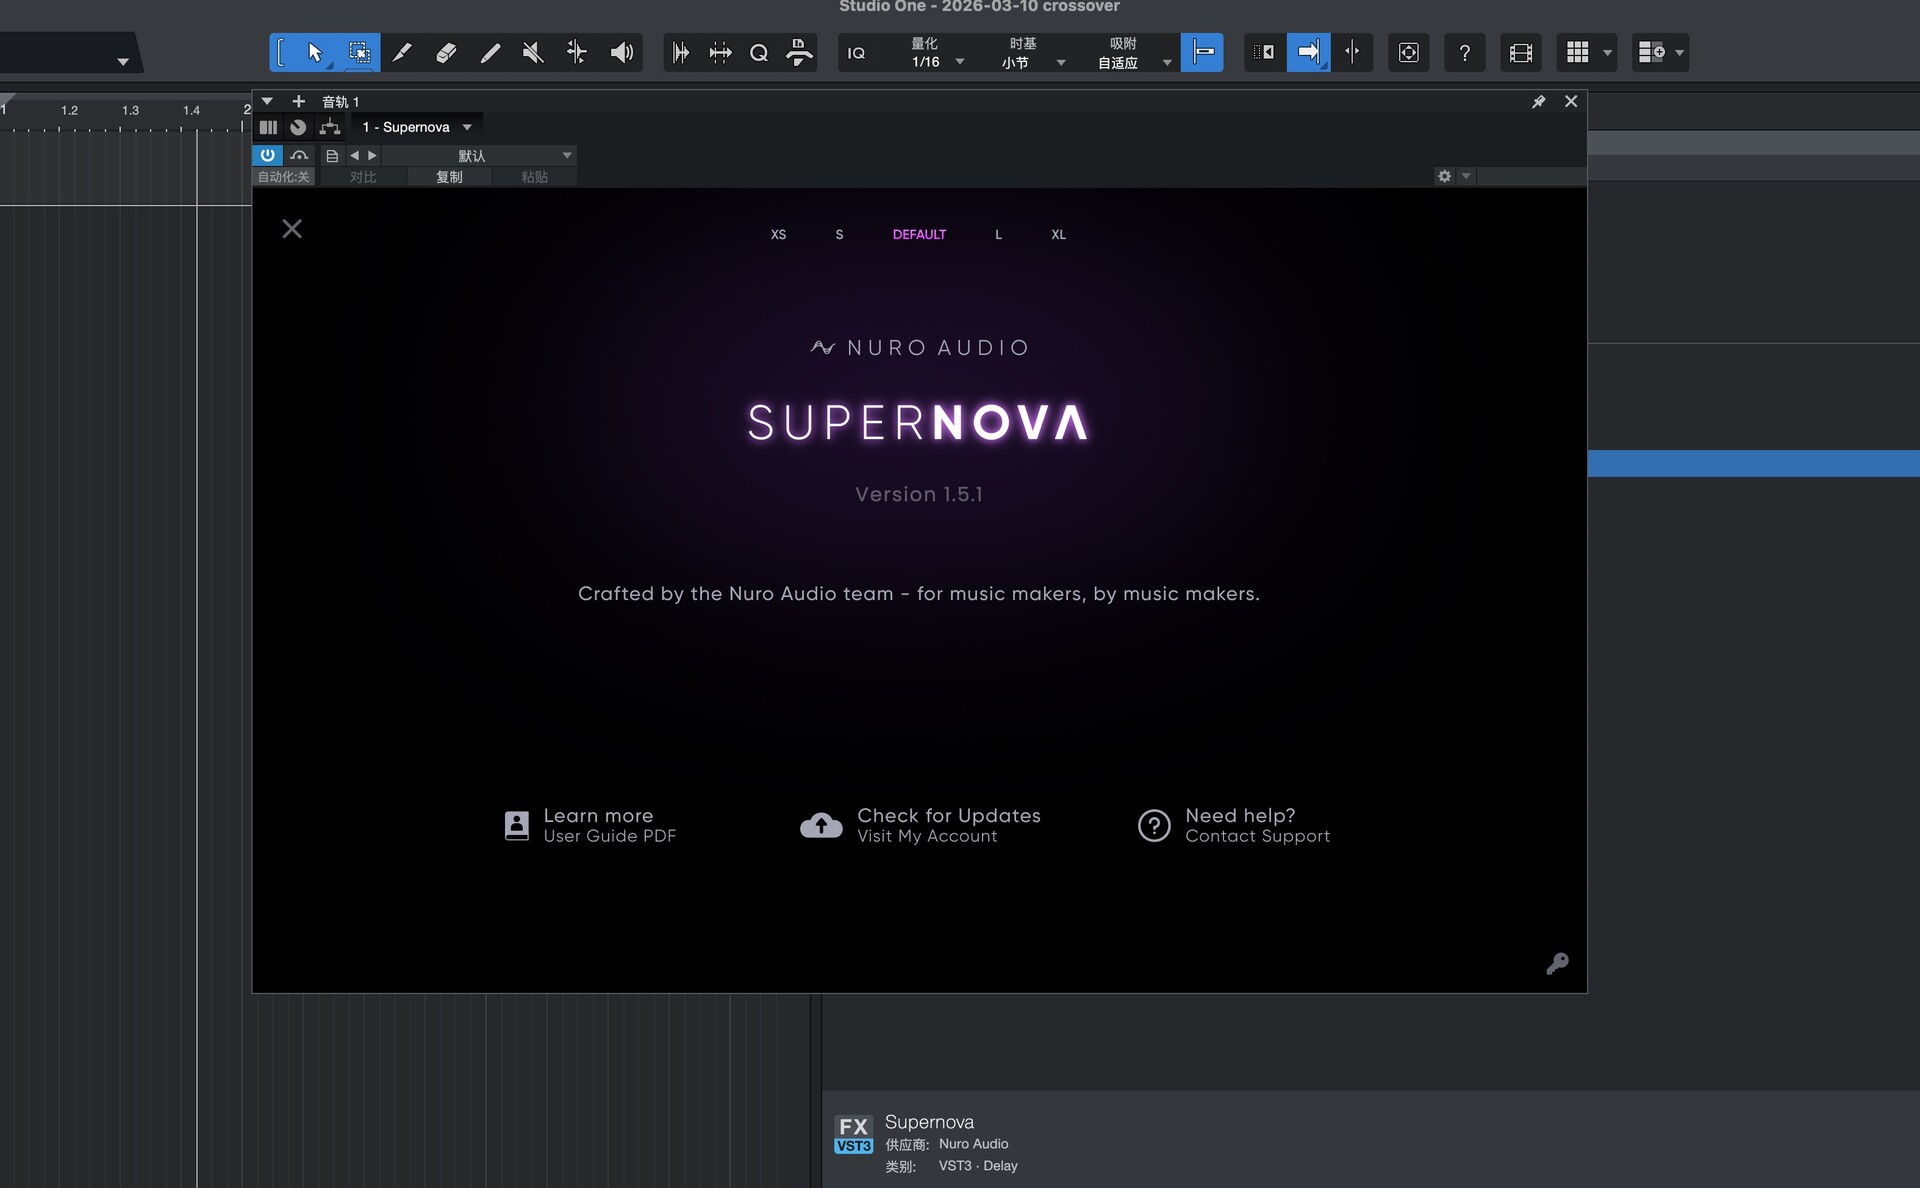The width and height of the screenshot is (1920, 1188).
Task: Select the Arrow tool in the toolbar
Action: pyautogui.click(x=315, y=52)
